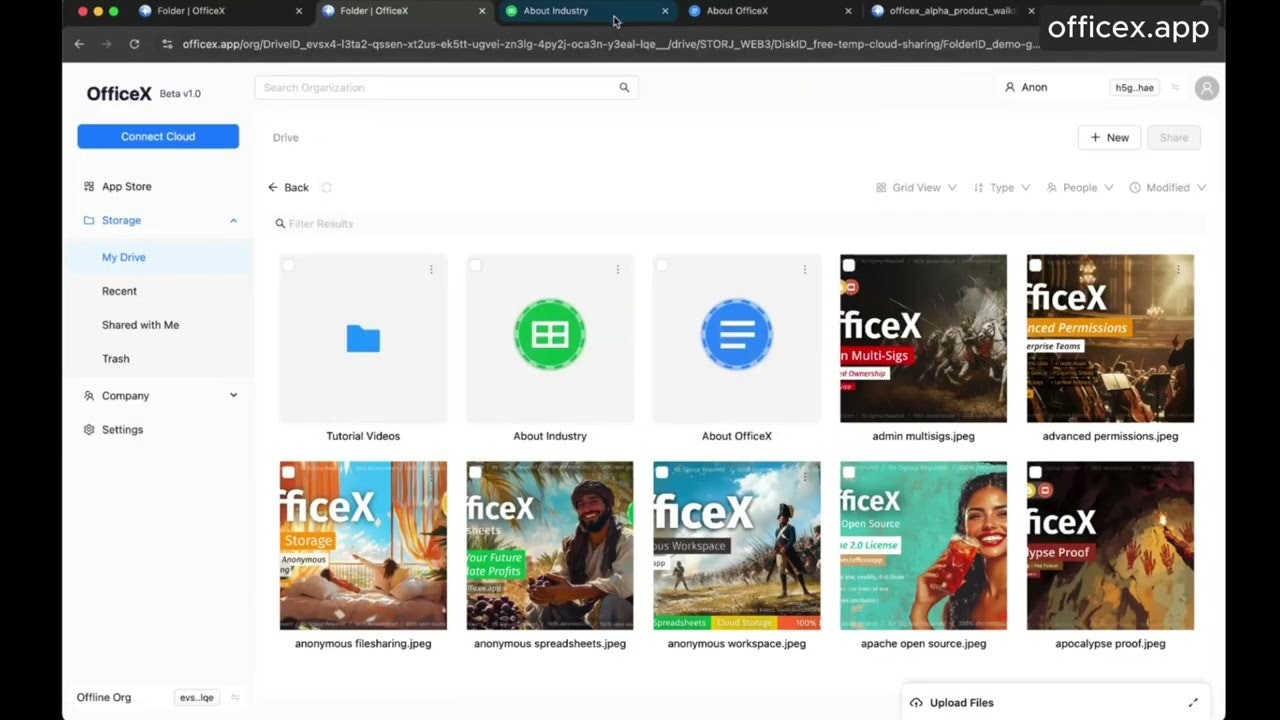The width and height of the screenshot is (1280, 720).
Task: Click the OfficeX logo in the sidebar
Action: tap(119, 93)
